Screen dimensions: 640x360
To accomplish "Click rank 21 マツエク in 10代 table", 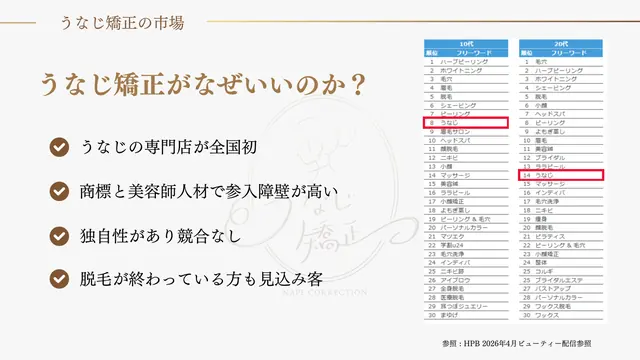I will [466, 236].
